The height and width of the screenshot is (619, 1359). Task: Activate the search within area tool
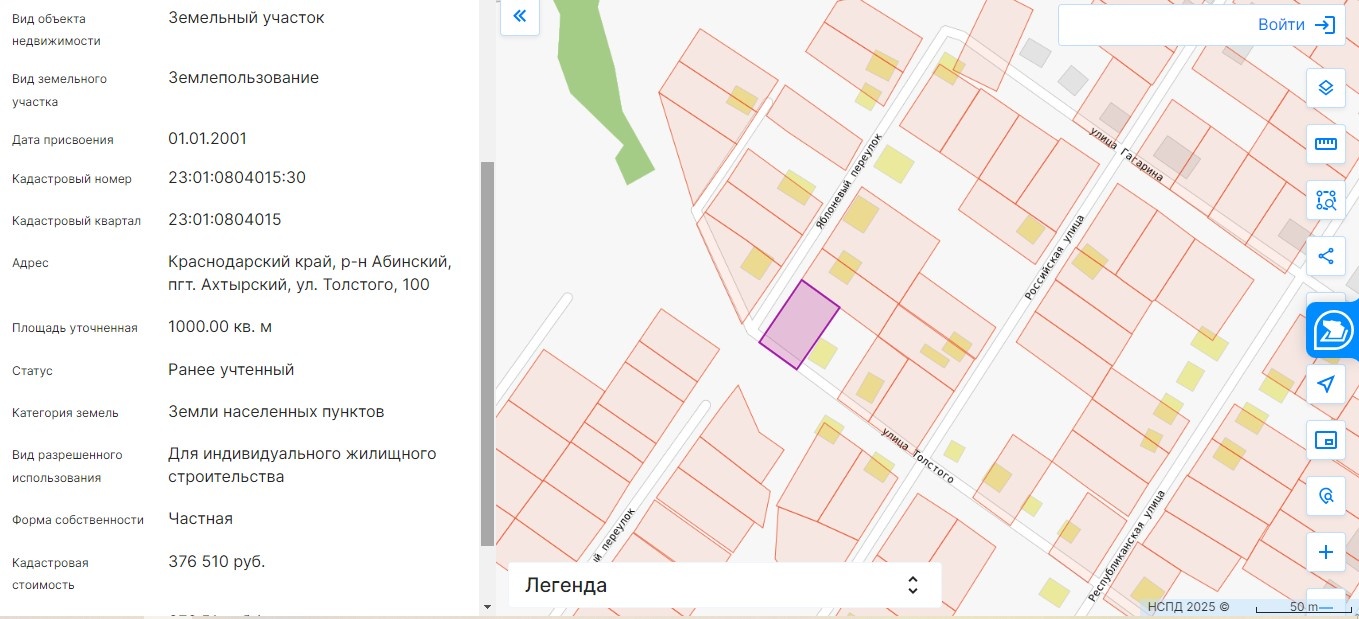(1326, 200)
